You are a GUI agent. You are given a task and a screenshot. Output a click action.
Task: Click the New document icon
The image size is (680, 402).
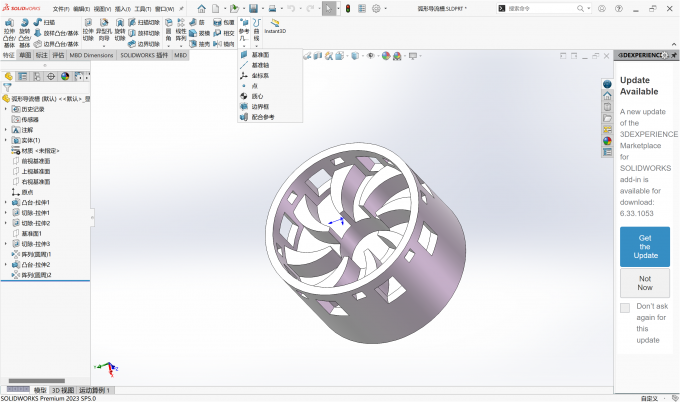tap(216, 8)
